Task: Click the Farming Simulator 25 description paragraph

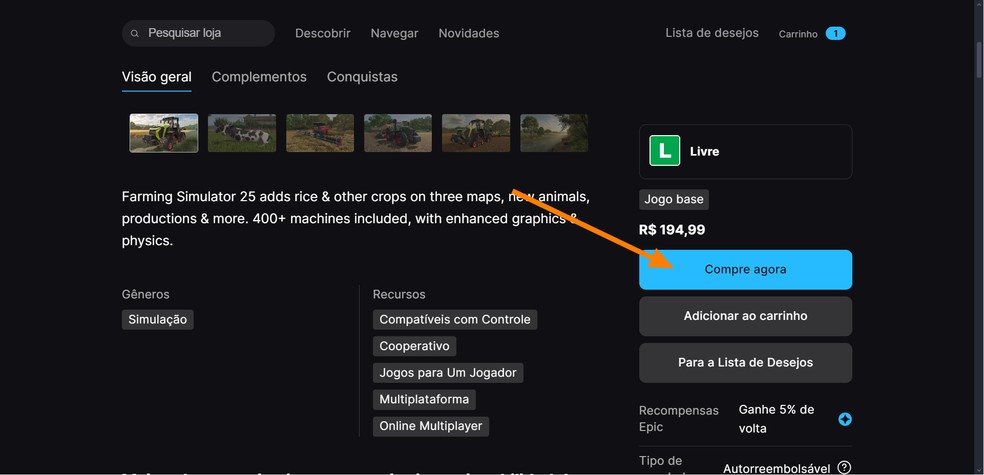Action: [x=356, y=219]
